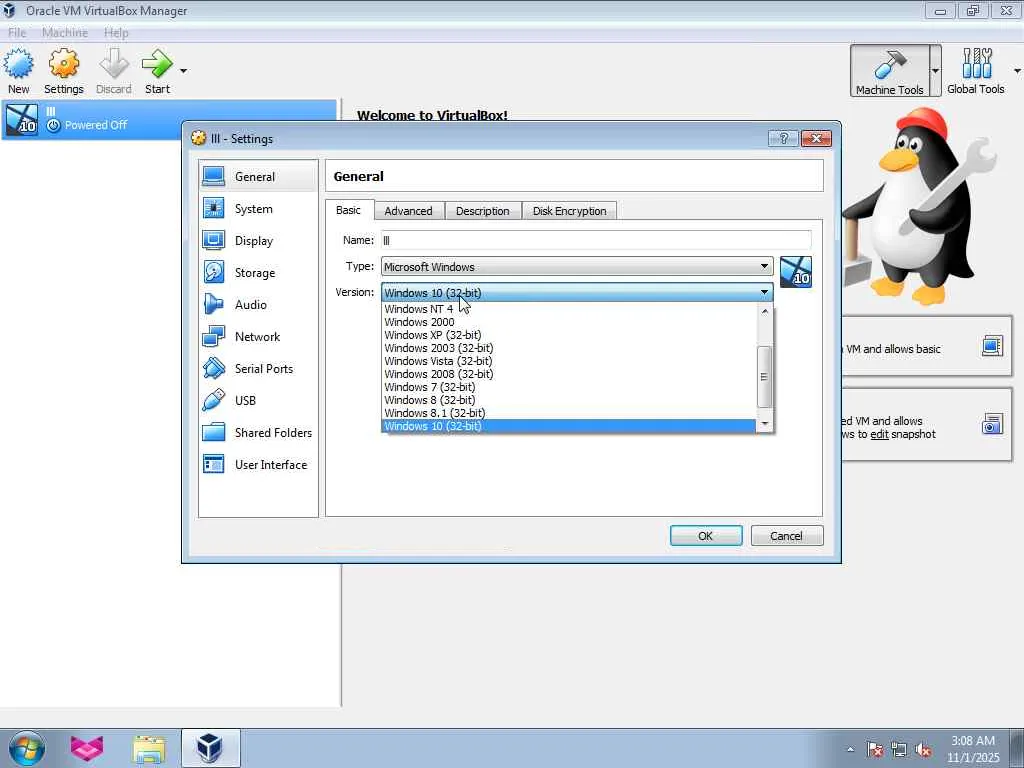This screenshot has height=768, width=1024.
Task: Open the Machine Tools dropdown arrow
Action: (x=936, y=71)
